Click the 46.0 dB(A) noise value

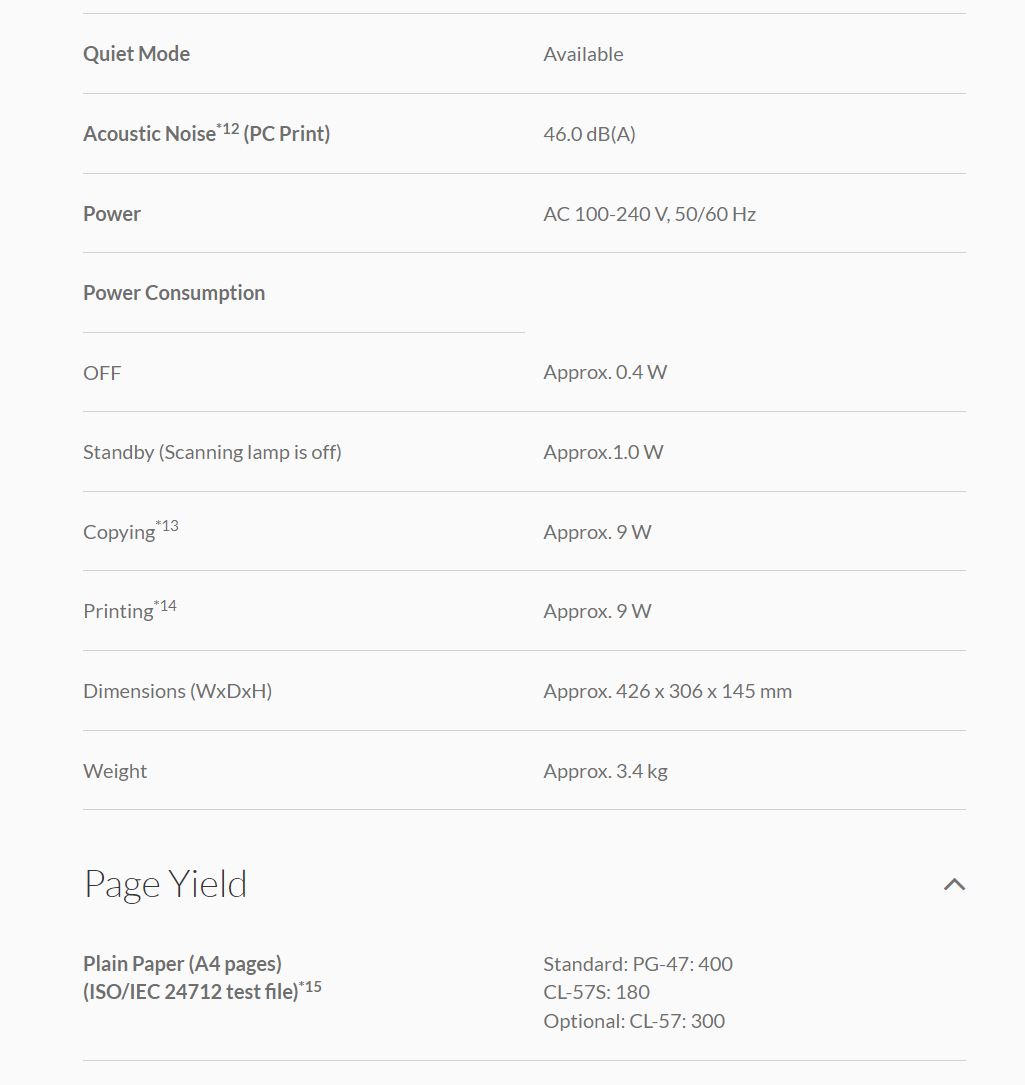589,134
